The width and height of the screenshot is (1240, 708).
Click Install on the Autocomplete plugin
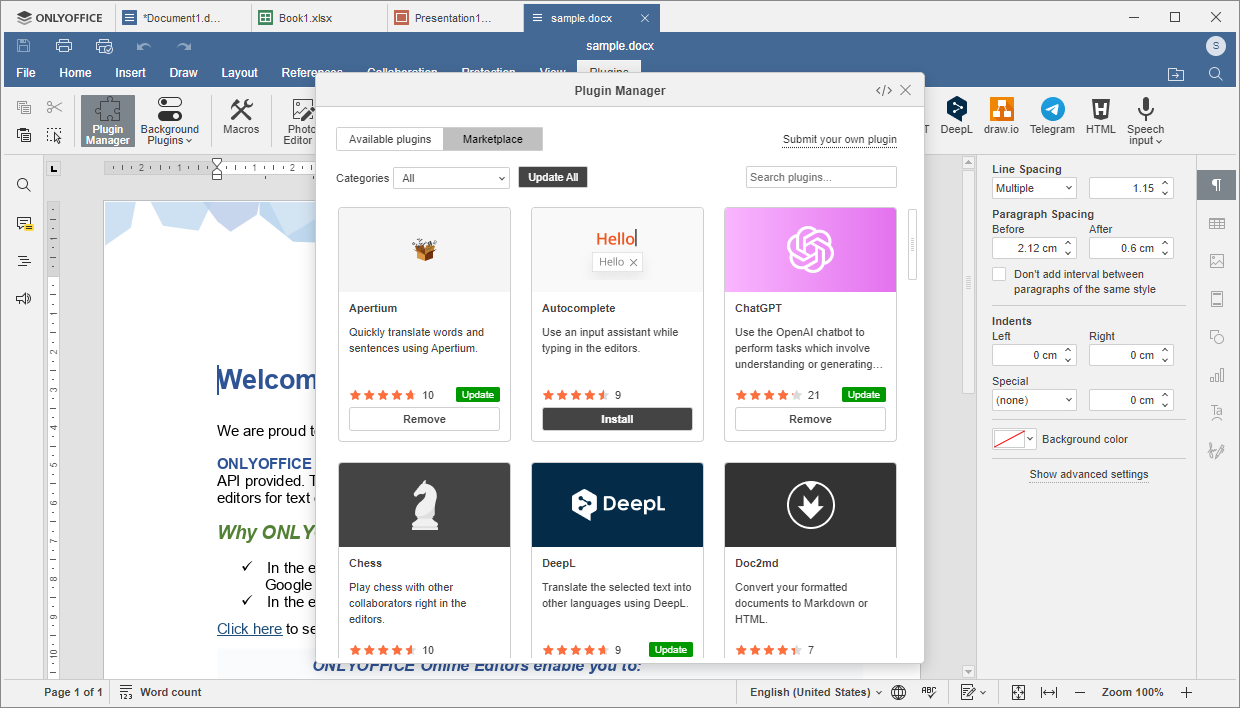617,418
